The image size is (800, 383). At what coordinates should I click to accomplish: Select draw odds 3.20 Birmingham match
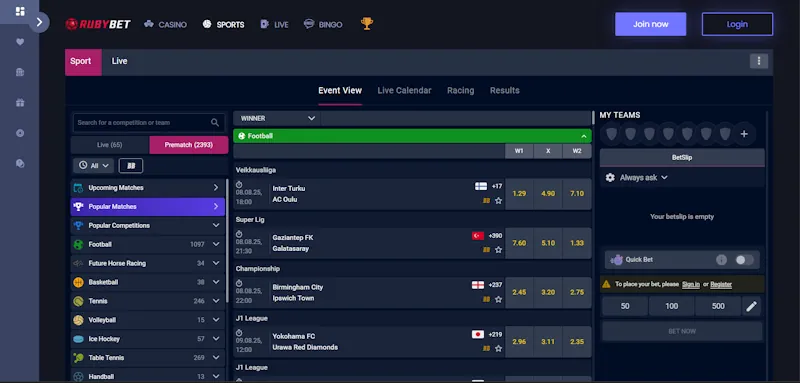548,293
